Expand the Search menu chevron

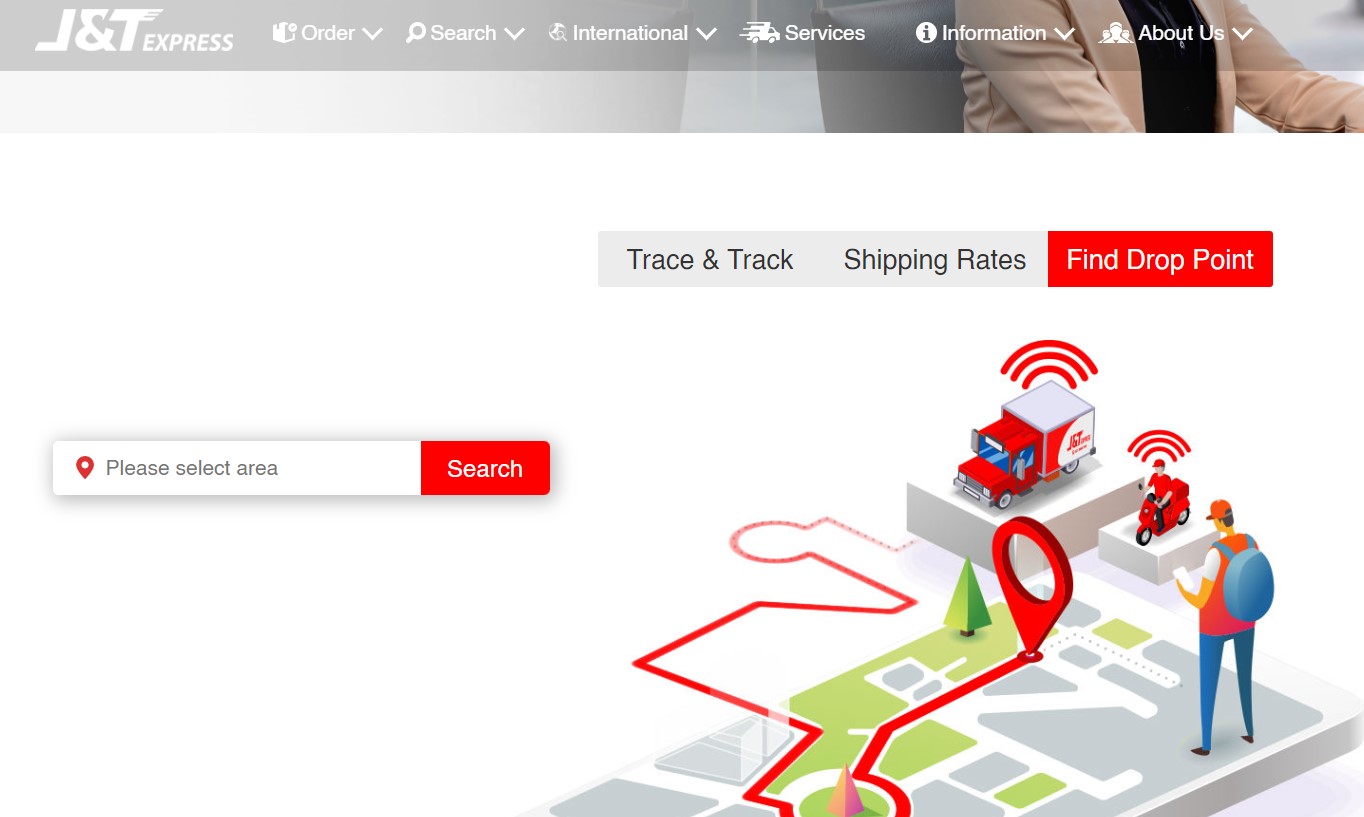[514, 34]
